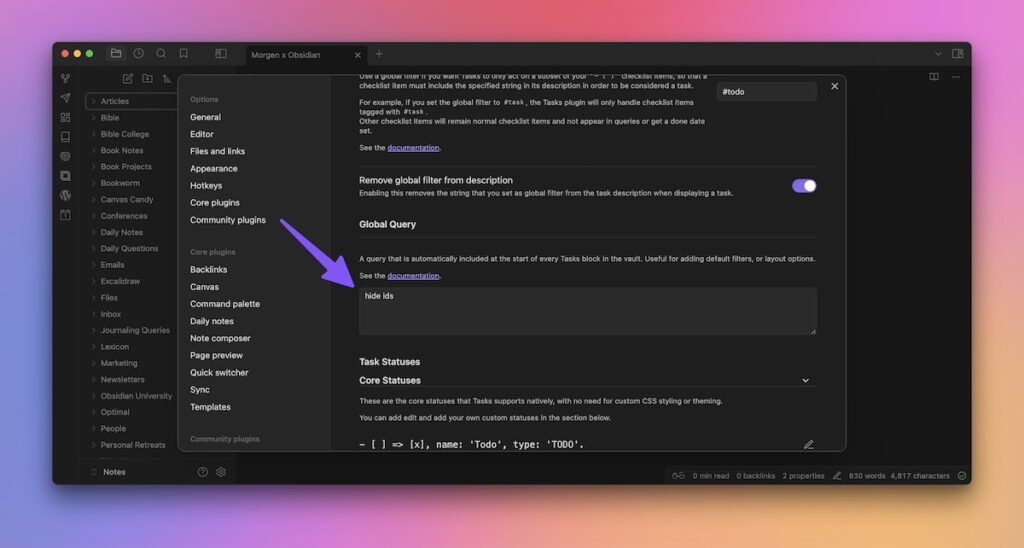Image resolution: width=1024 pixels, height=548 pixels.
Task: Click 2 properties in status bar
Action: click(x=803, y=475)
